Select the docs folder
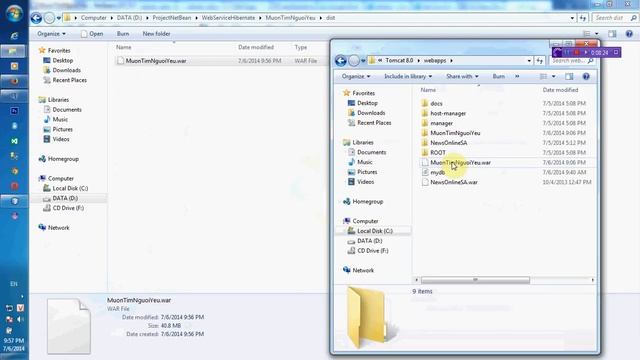Image resolution: width=640 pixels, height=360 pixels. coord(436,104)
